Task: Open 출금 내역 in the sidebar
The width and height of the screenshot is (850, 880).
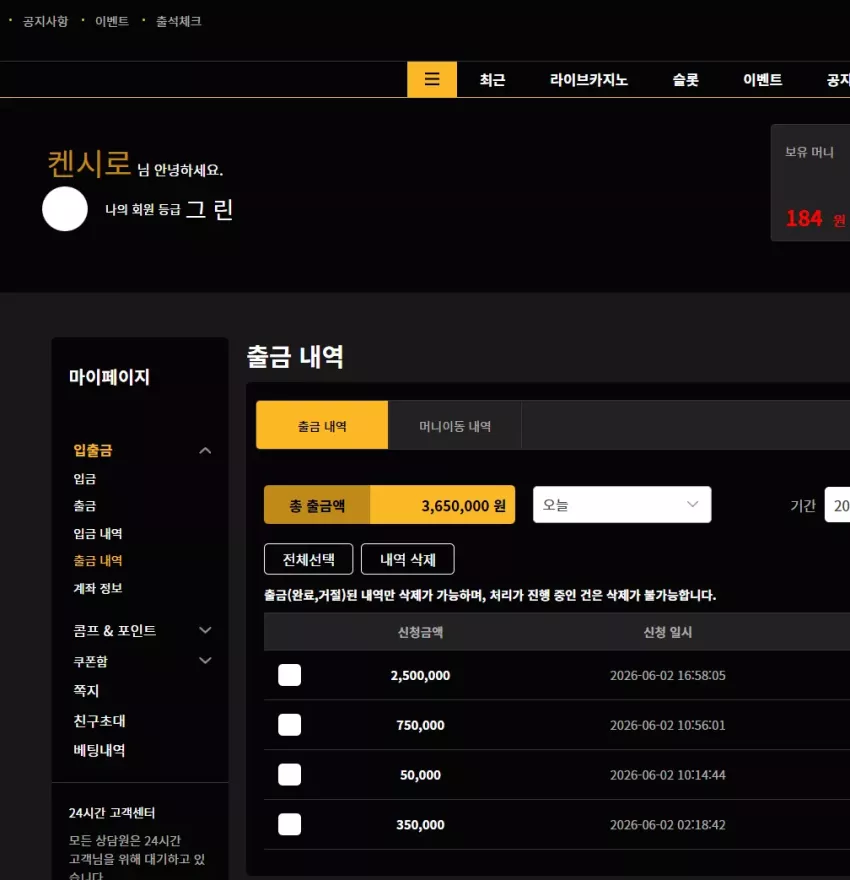Action: tap(98, 560)
